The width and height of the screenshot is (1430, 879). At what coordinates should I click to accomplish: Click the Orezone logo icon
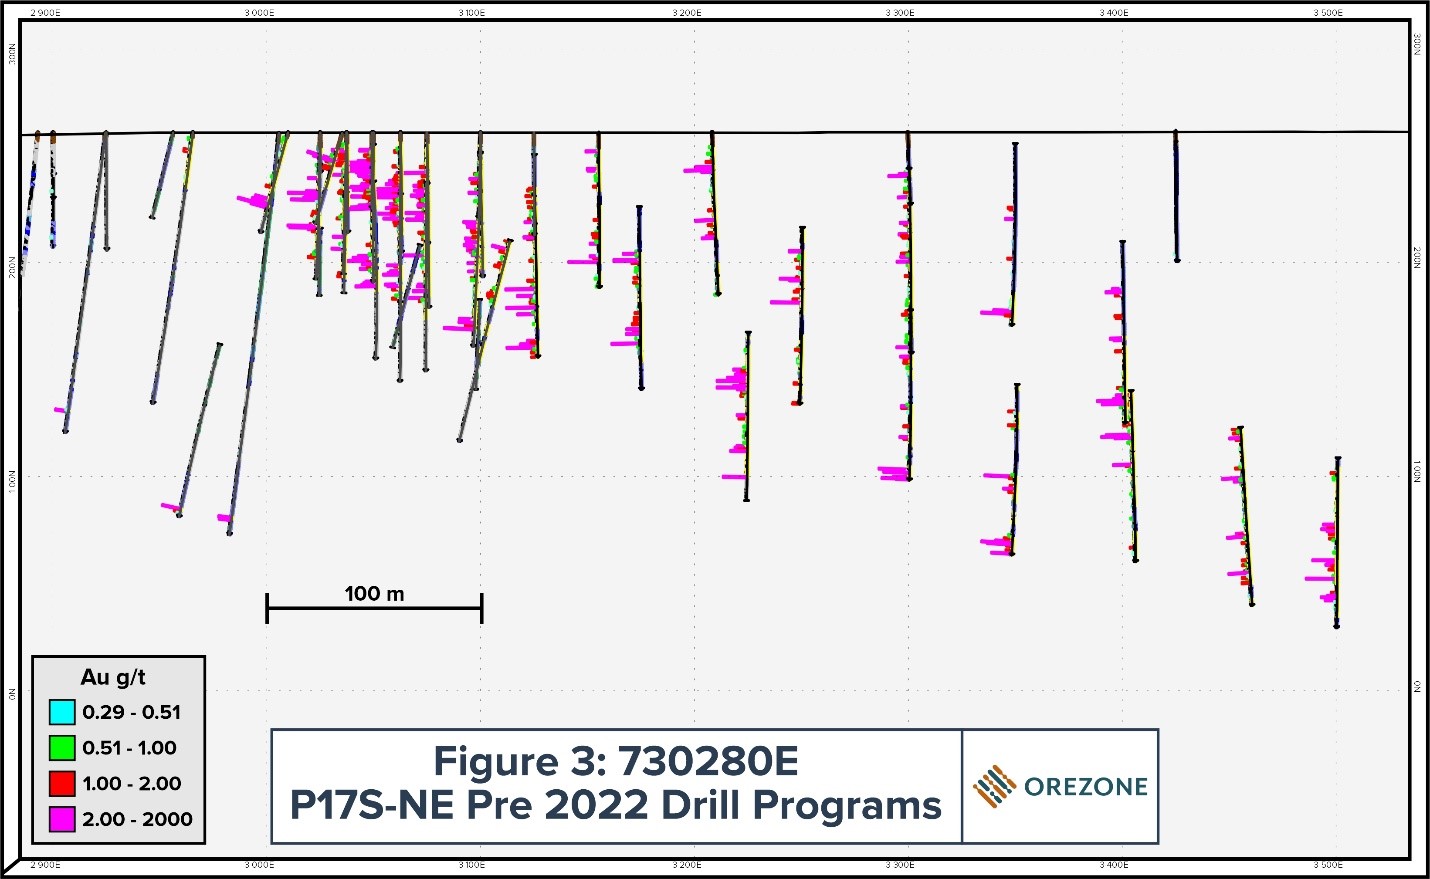coord(997,786)
